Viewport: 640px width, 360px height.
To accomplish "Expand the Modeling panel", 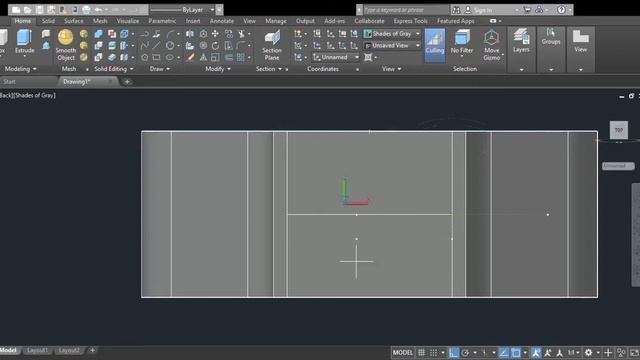I will pyautogui.click(x=20, y=69).
